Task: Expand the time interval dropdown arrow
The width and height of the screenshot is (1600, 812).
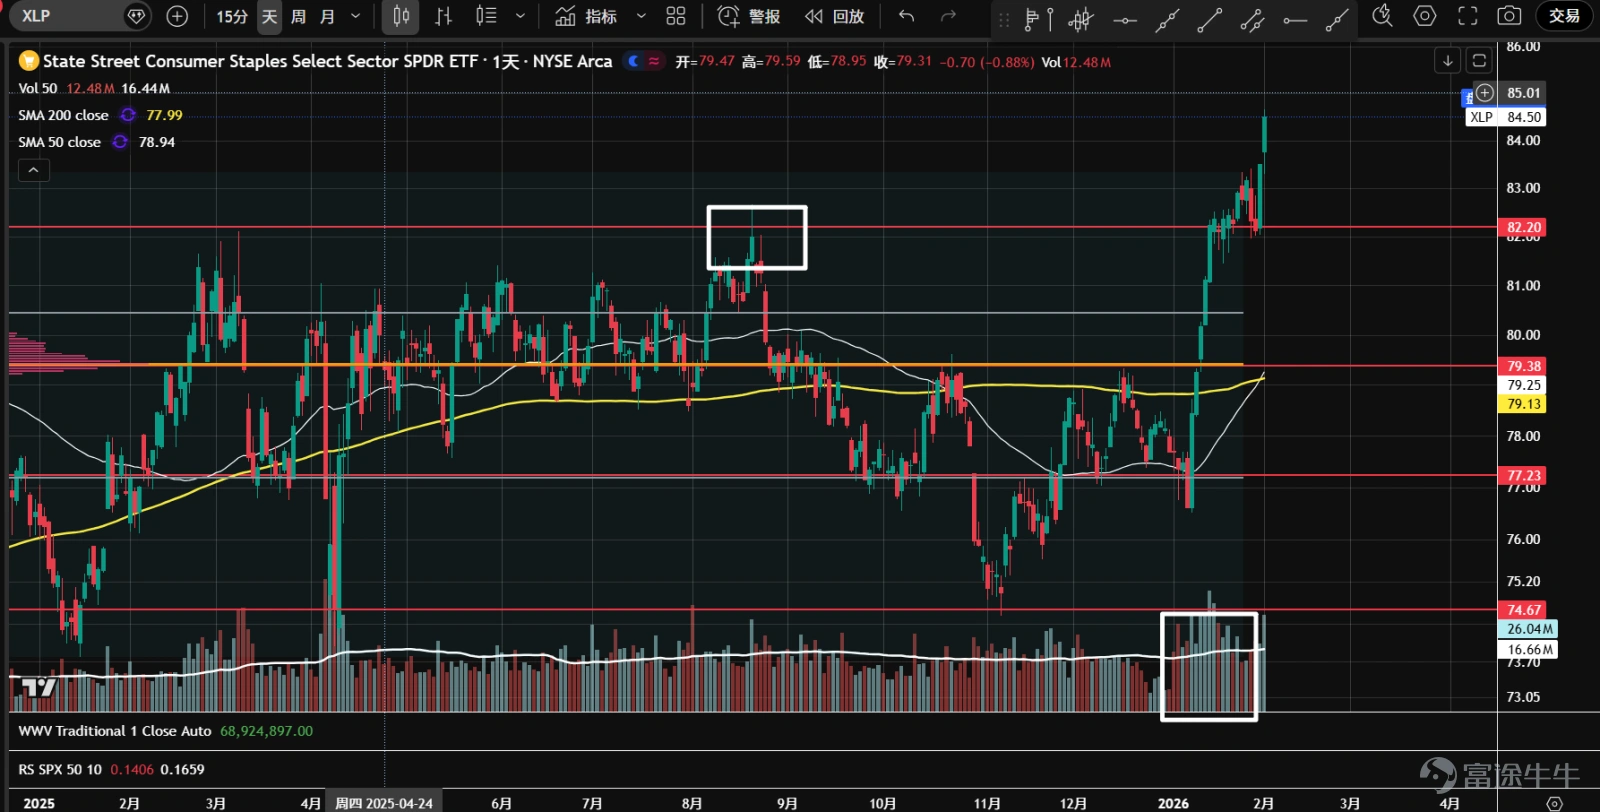Action: tap(355, 16)
